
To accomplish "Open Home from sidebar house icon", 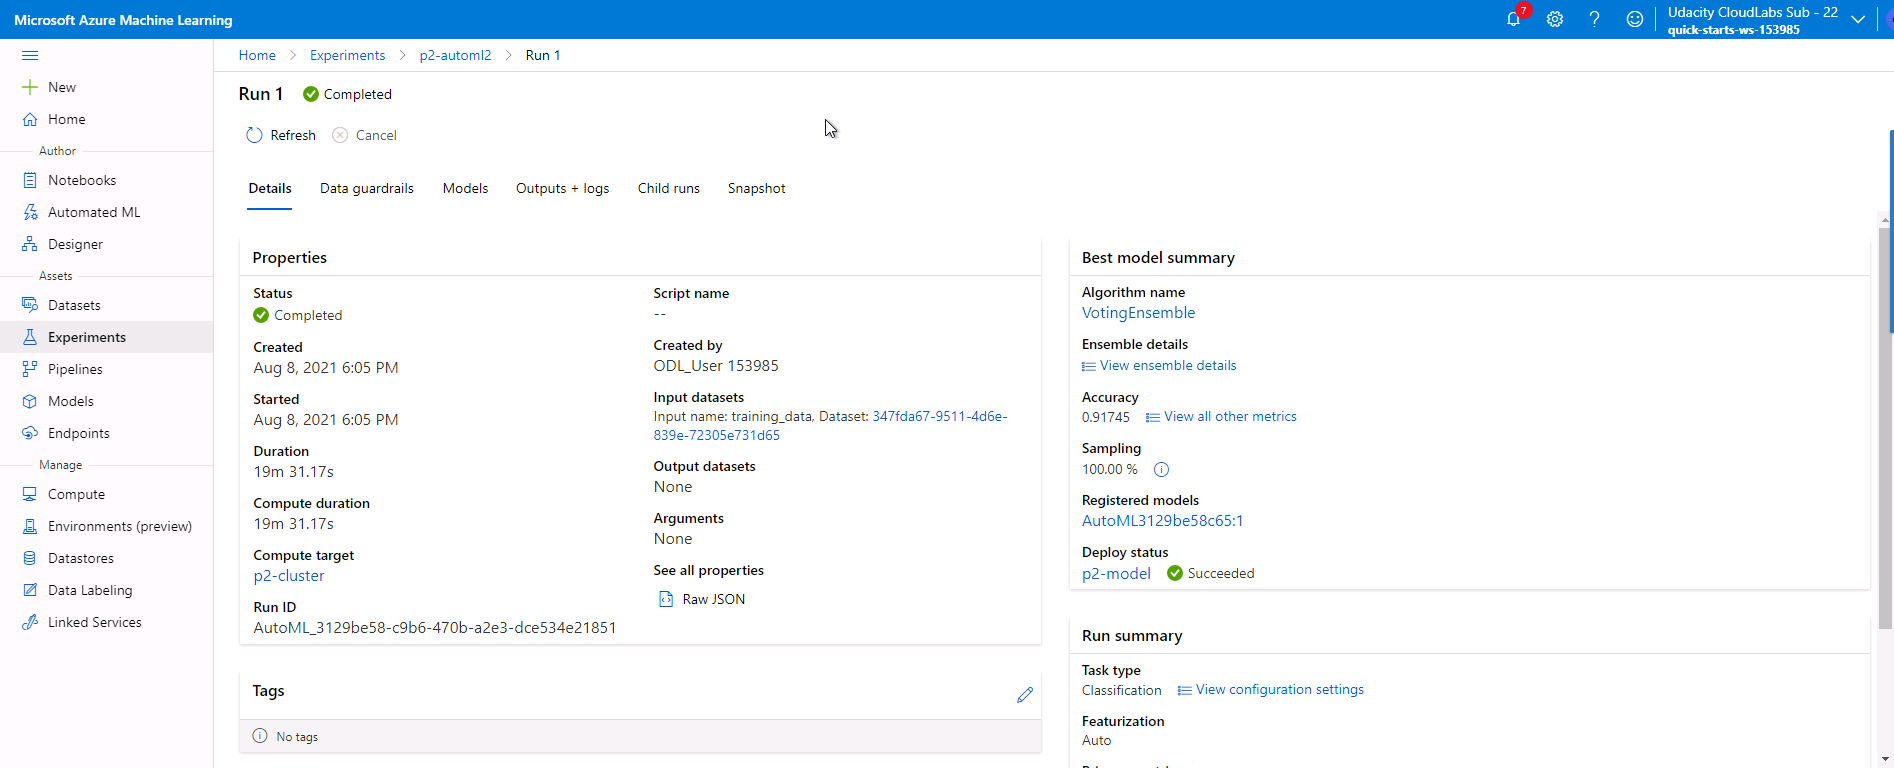I will pyautogui.click(x=30, y=119).
